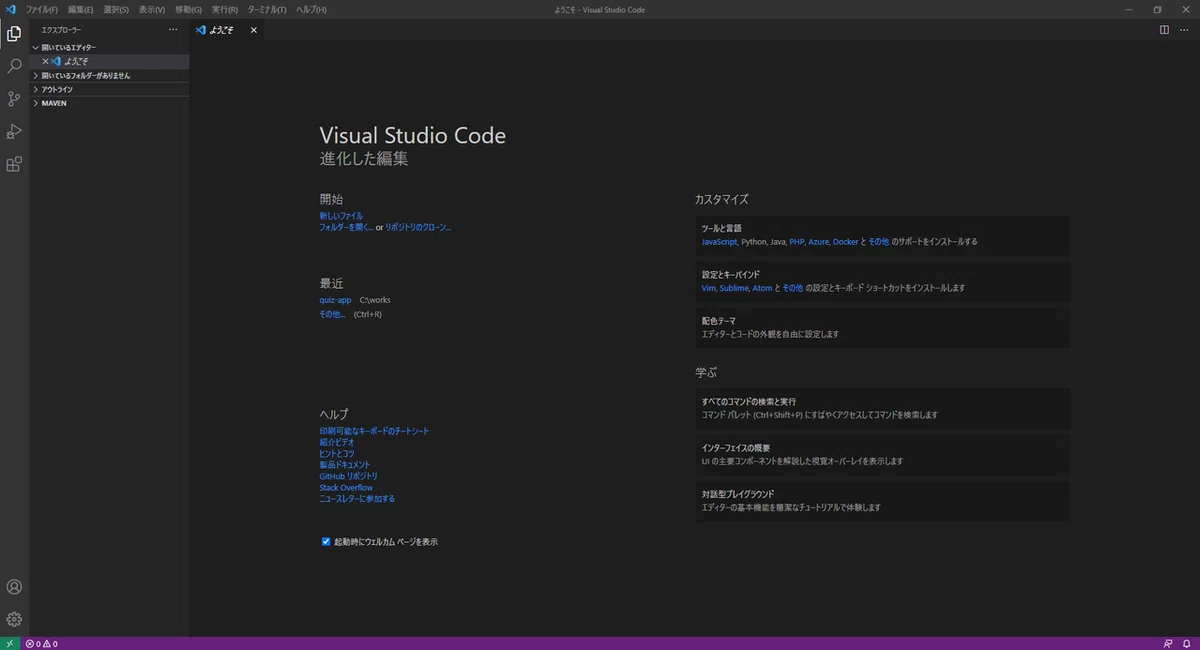Click その他 link in 設定とキーバインド row
Image resolution: width=1200 pixels, height=650 pixels.
[792, 288]
